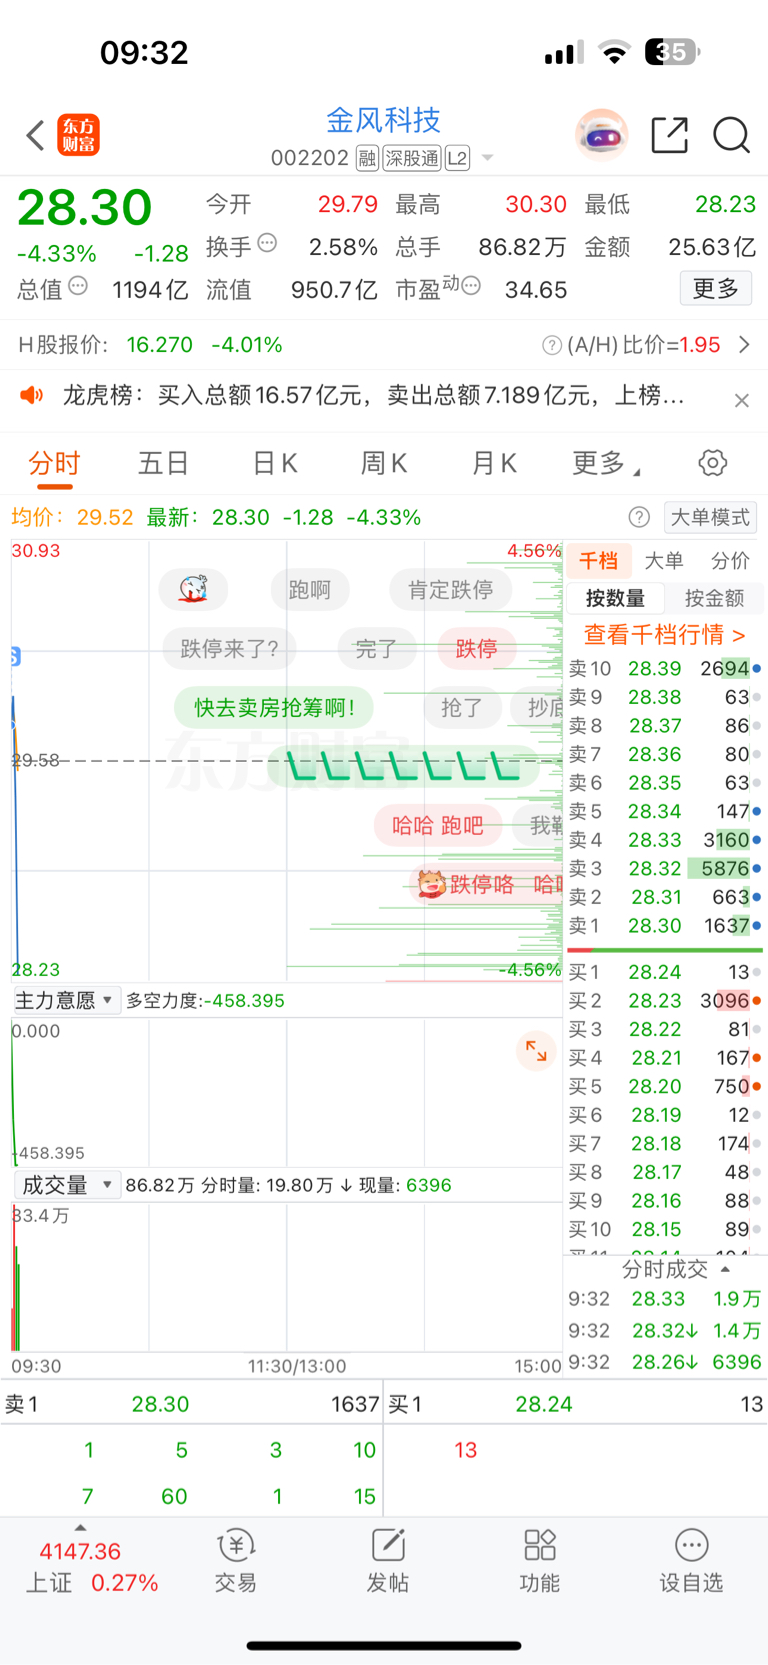Switch to 分时 chart tab
Screen dimensions: 768x1665
click(54, 464)
